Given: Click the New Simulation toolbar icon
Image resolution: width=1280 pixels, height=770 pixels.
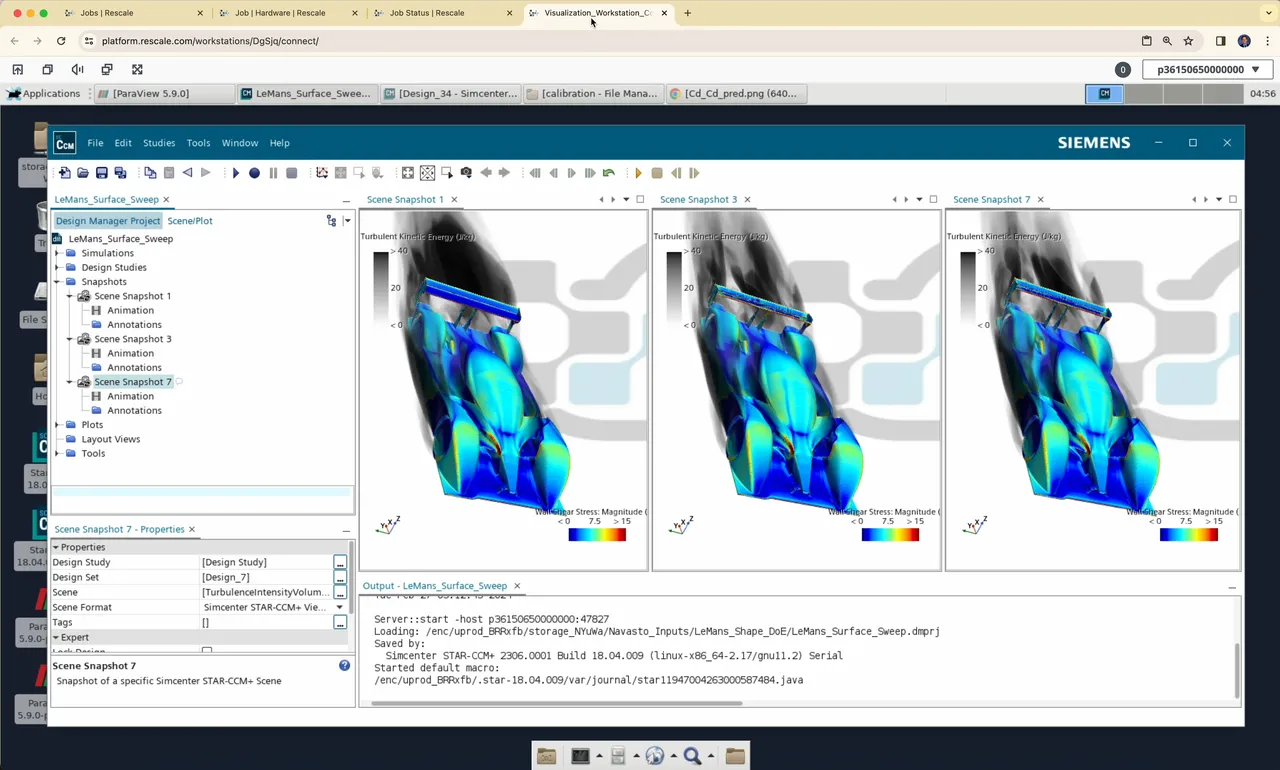Looking at the screenshot, I should click(65, 173).
